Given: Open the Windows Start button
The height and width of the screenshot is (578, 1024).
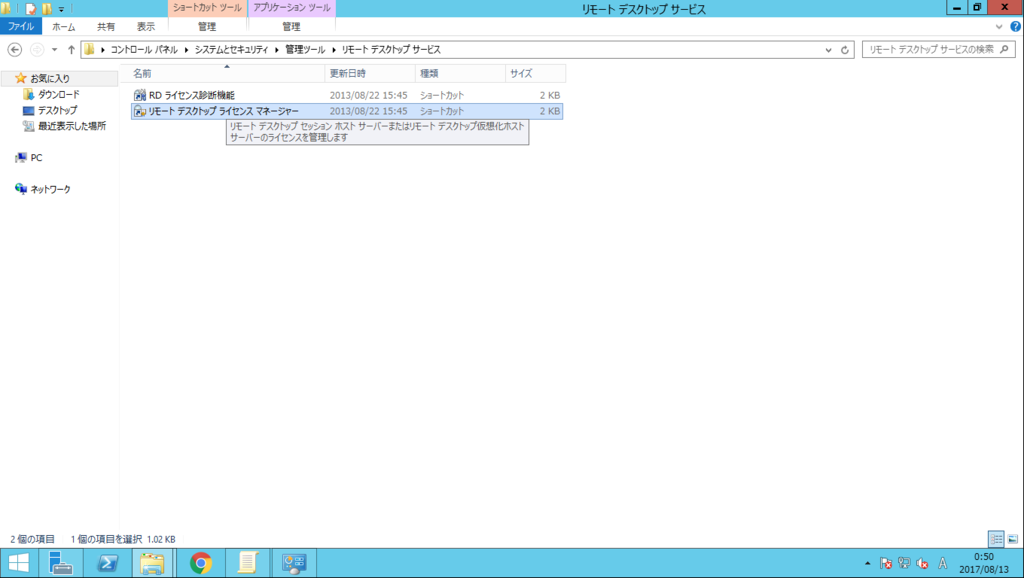Looking at the screenshot, I should click(x=19, y=563).
